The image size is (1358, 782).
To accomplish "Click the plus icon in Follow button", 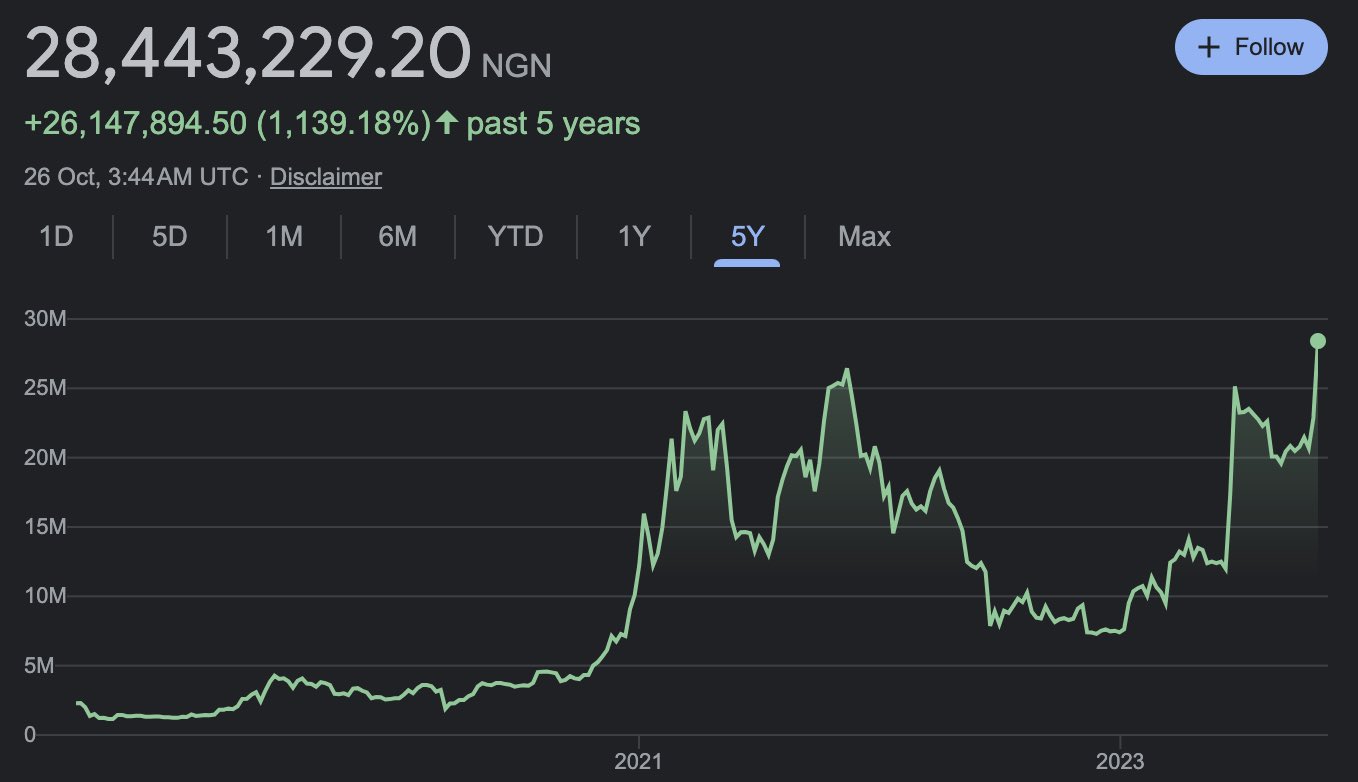I will click(x=1209, y=47).
